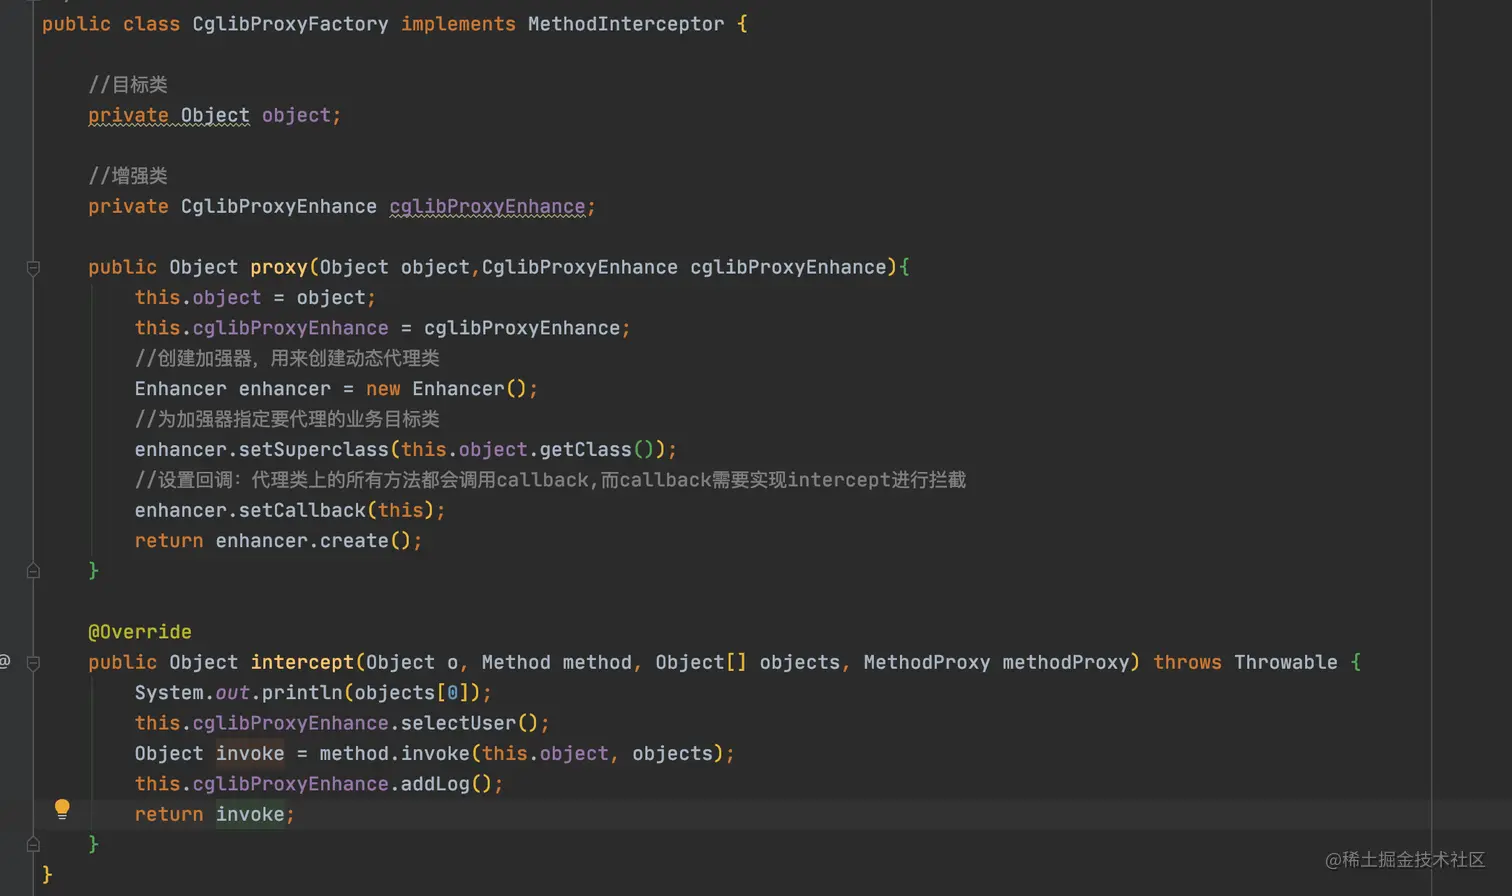Click 'method.invoke' in the Object invoke line

(x=395, y=753)
